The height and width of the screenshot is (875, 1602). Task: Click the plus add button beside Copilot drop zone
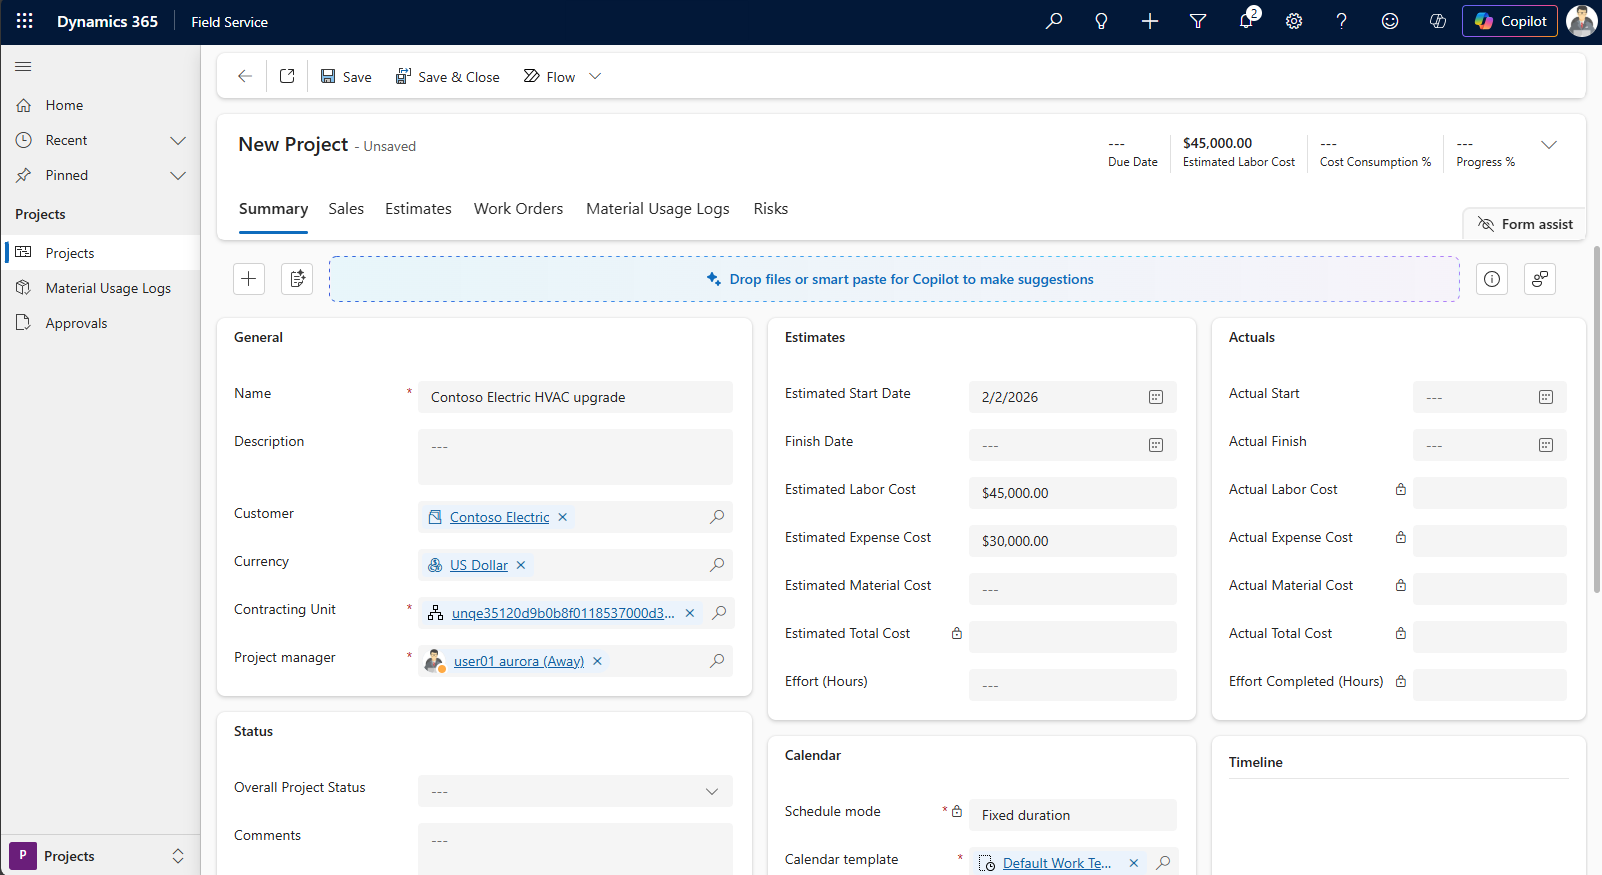tap(249, 279)
